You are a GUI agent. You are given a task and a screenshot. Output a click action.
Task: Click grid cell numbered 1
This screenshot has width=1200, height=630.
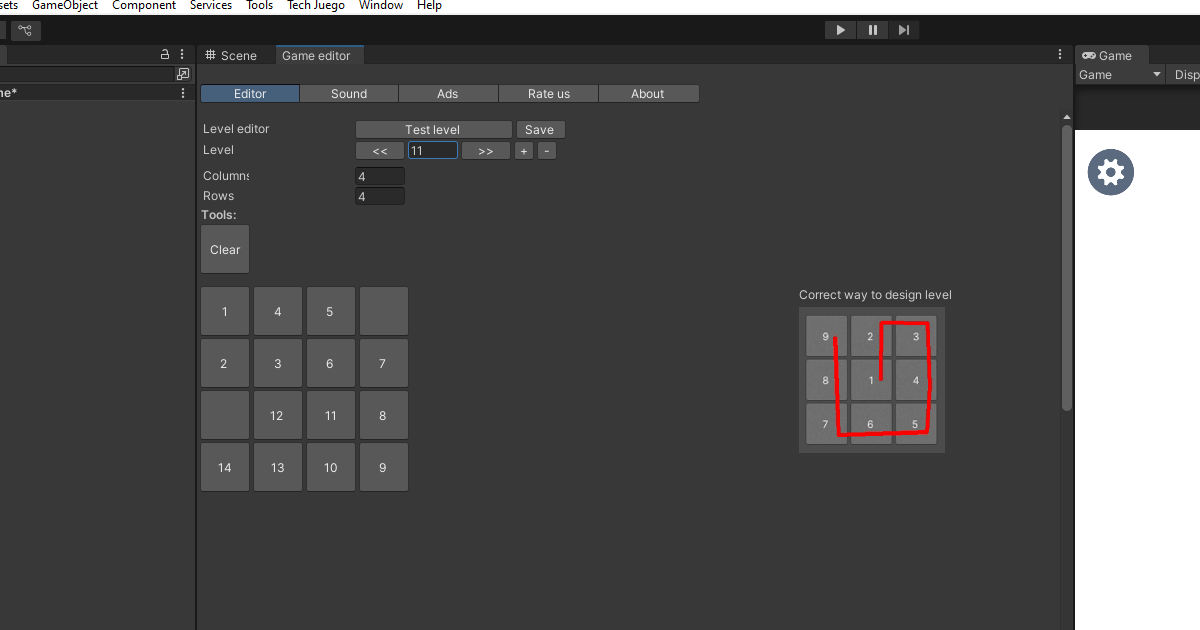tap(225, 311)
